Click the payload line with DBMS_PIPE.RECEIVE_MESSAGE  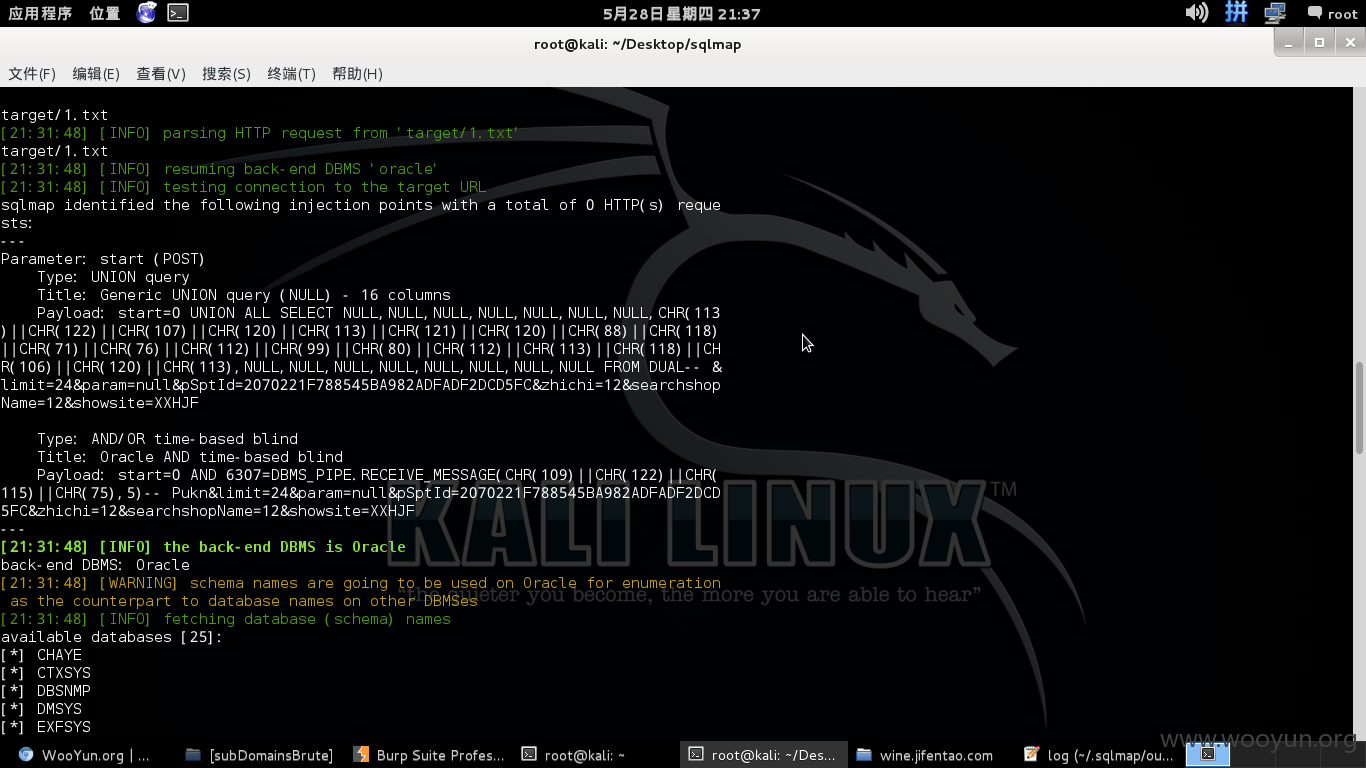pyautogui.click(x=377, y=475)
